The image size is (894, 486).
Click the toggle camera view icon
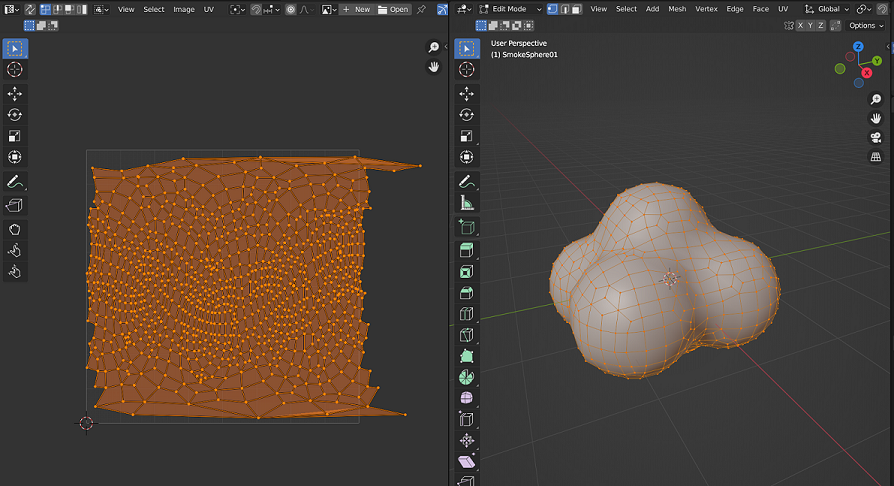[x=876, y=137]
